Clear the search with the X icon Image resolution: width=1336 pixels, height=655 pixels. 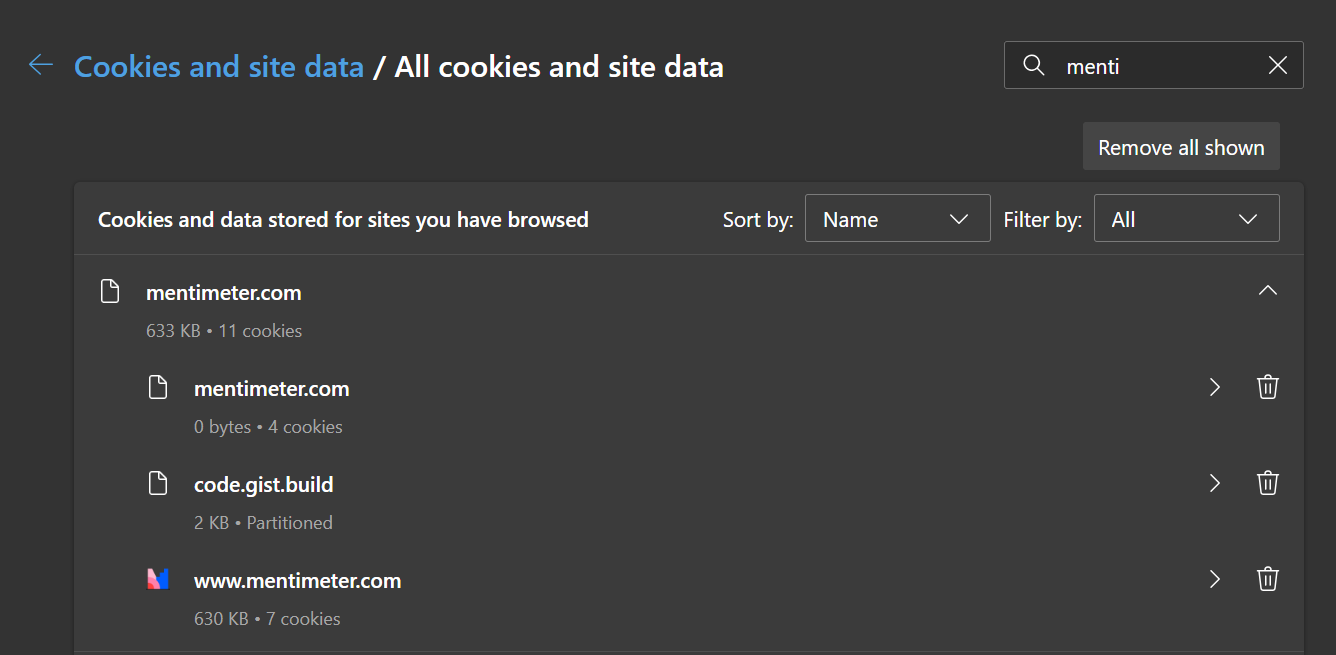(x=1277, y=66)
